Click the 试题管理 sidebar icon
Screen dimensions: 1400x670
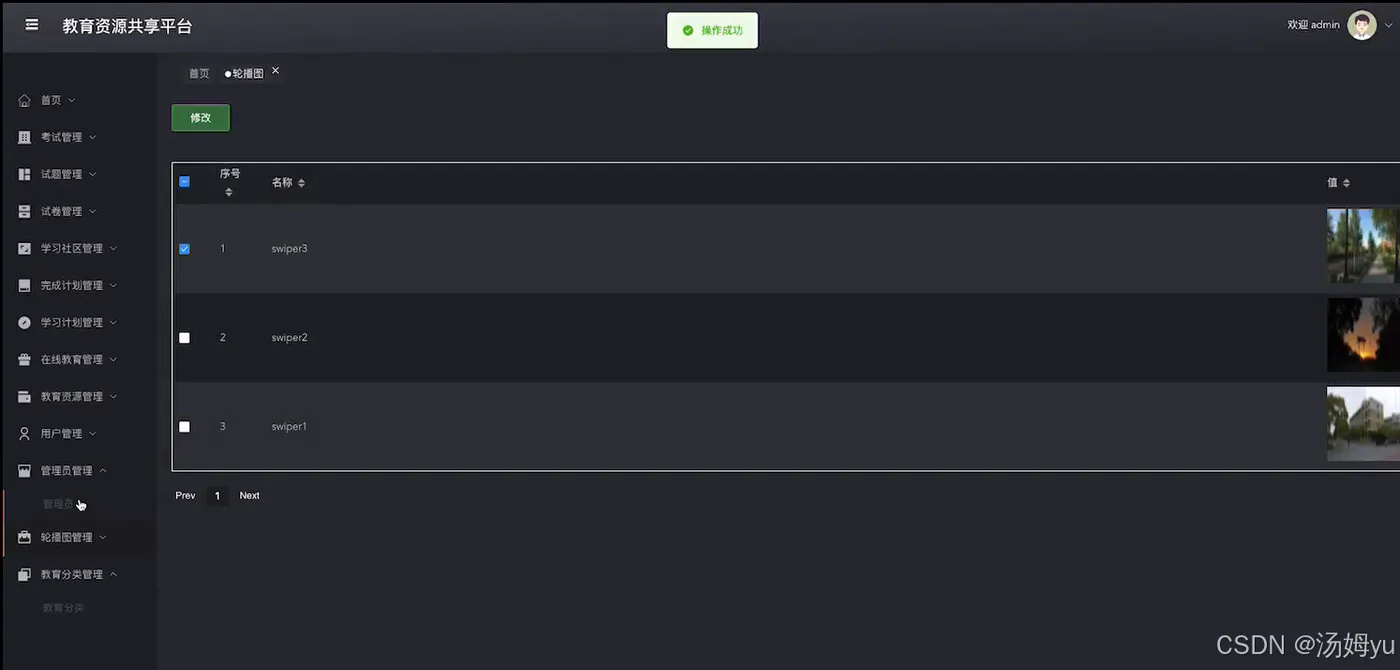coord(25,174)
